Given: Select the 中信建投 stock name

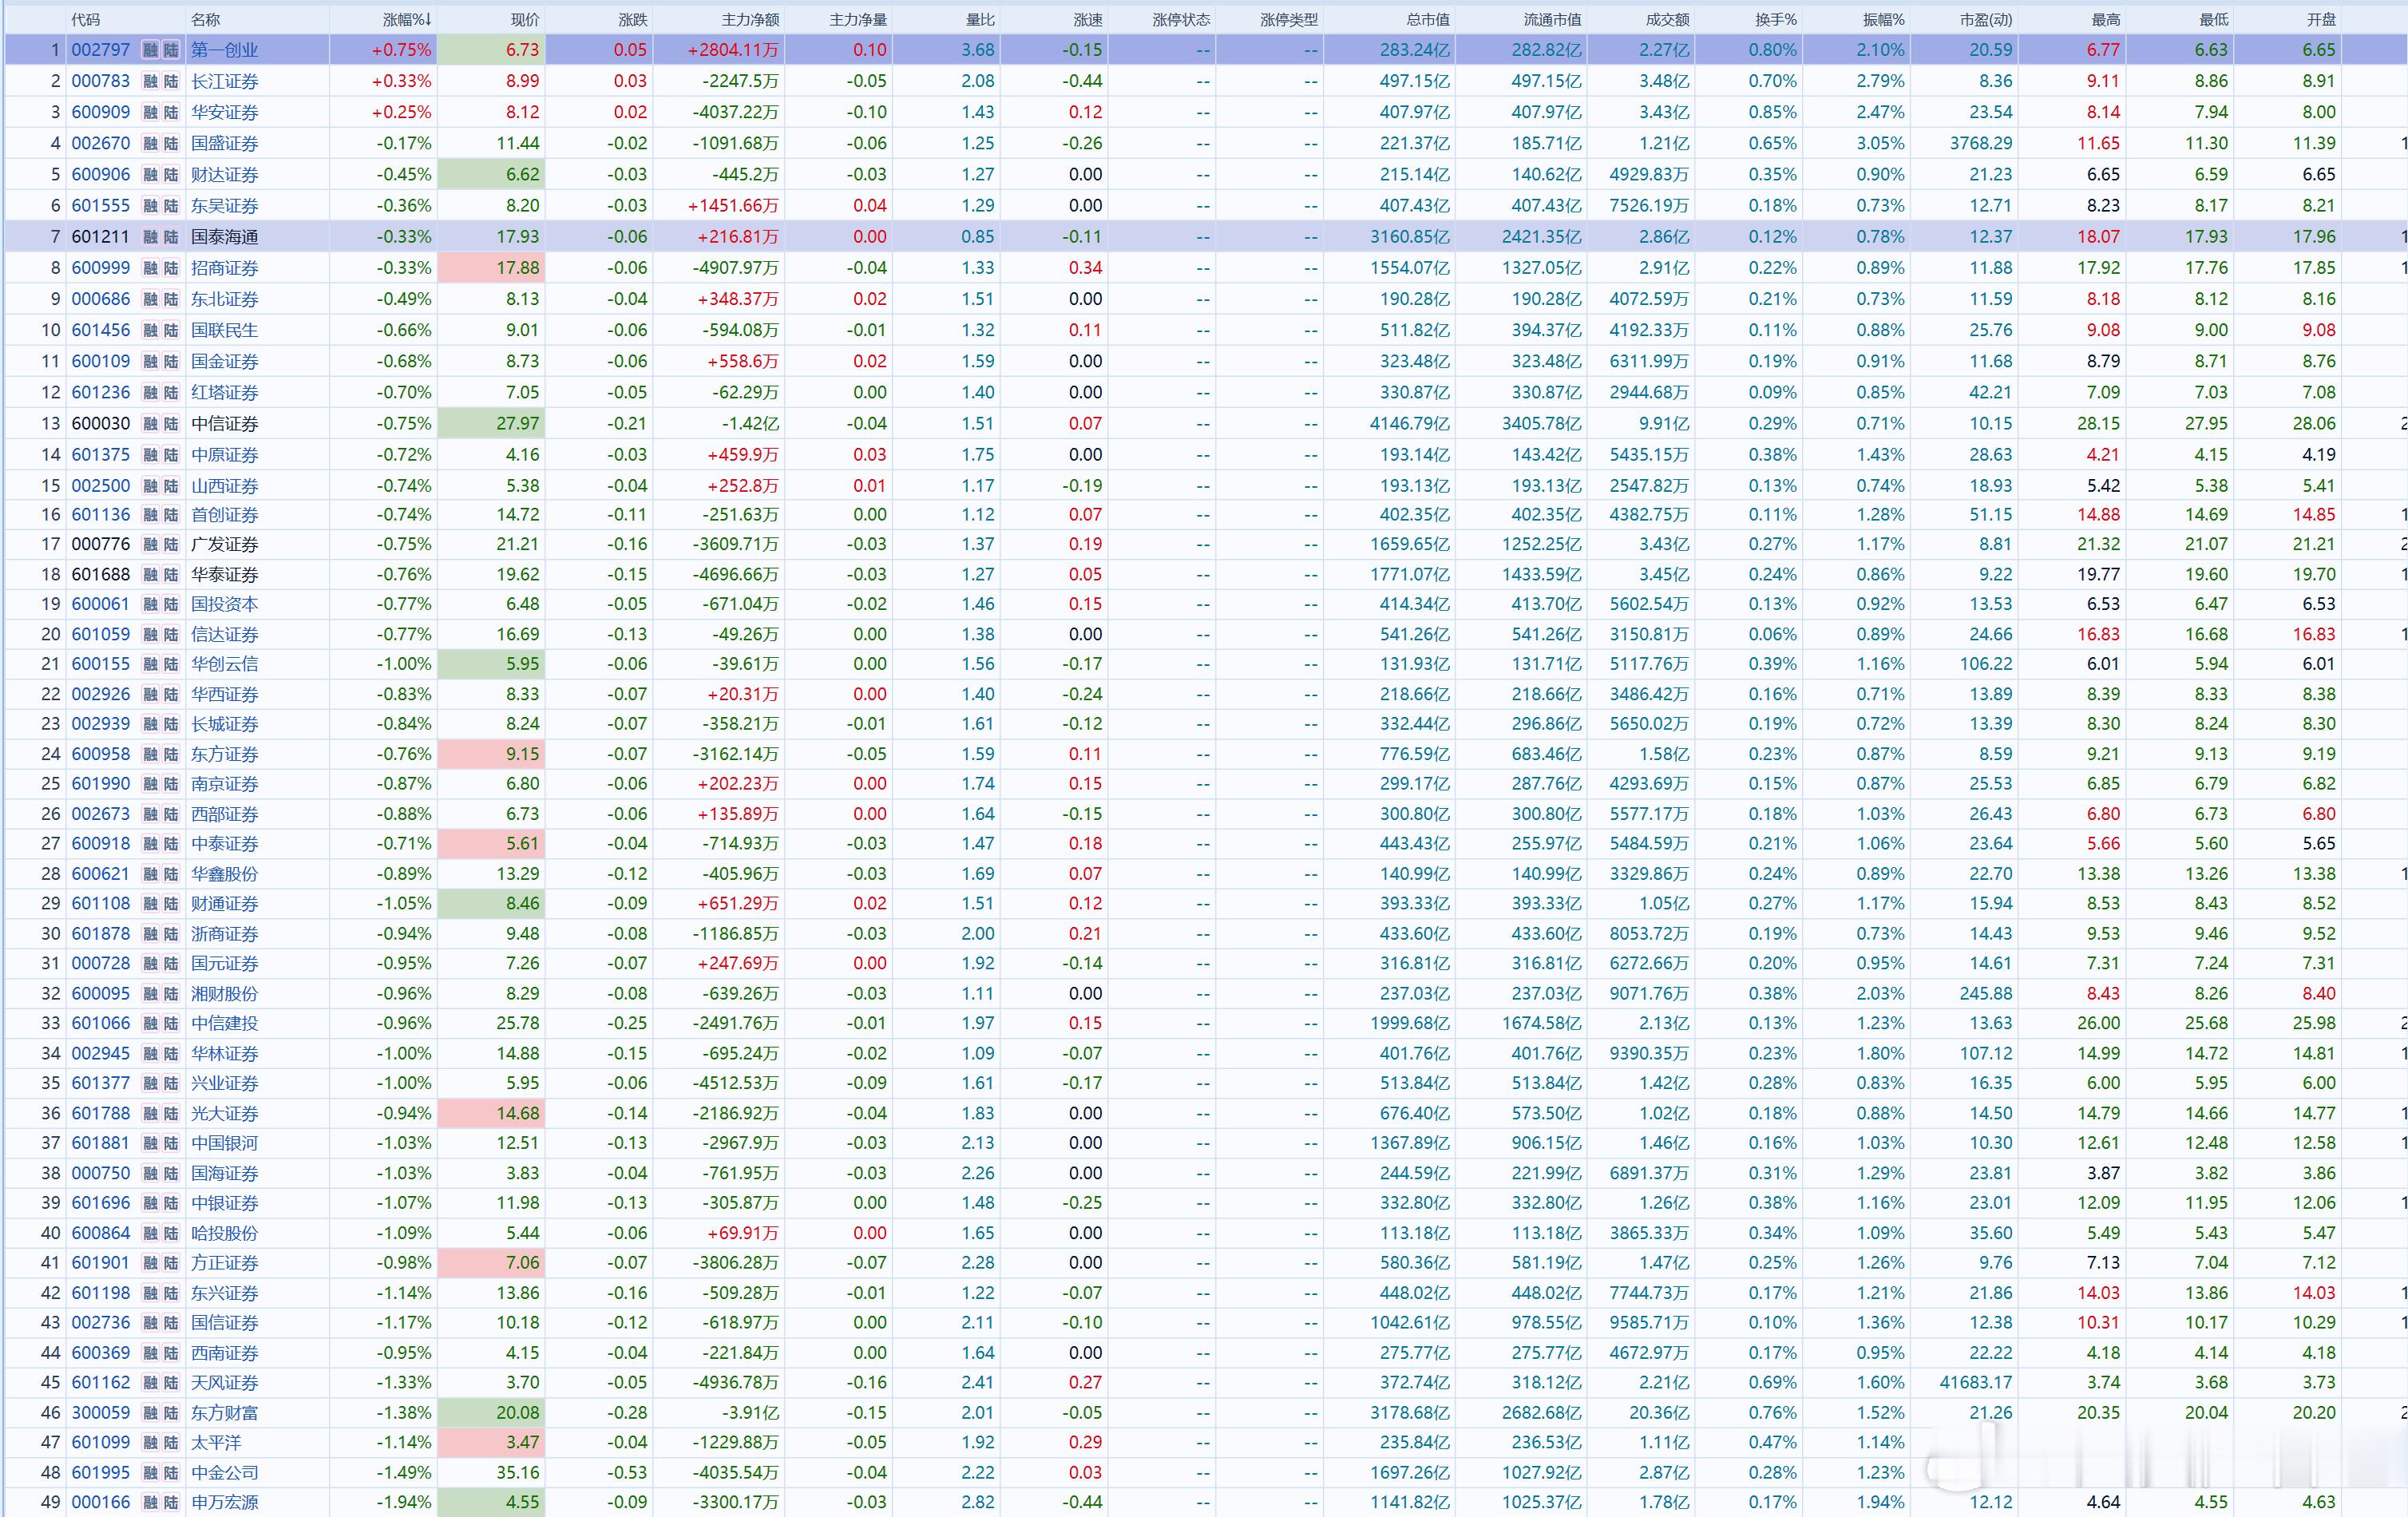Looking at the screenshot, I should click(x=225, y=1023).
